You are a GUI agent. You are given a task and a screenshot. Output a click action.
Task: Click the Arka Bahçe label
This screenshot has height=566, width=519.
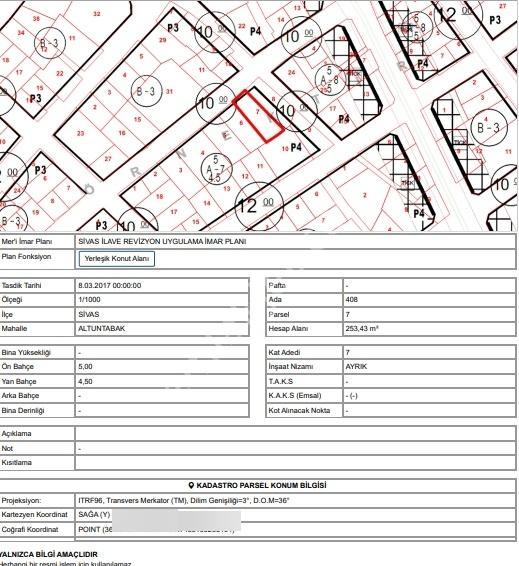(x=20, y=396)
